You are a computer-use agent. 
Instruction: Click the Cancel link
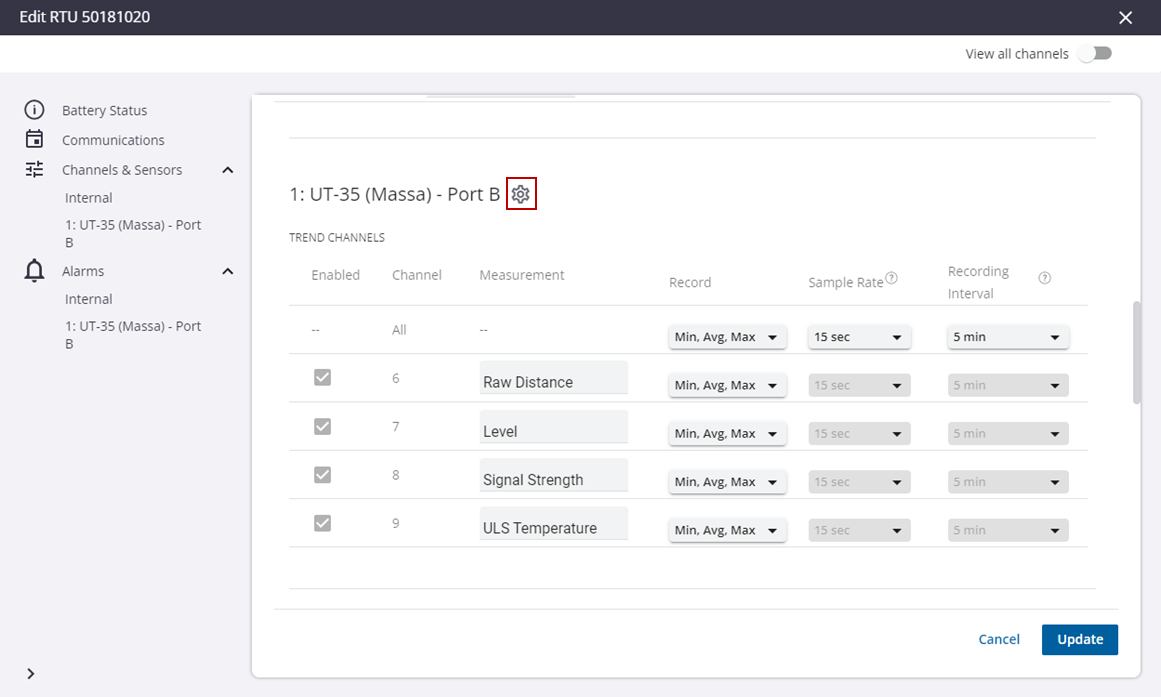999,639
